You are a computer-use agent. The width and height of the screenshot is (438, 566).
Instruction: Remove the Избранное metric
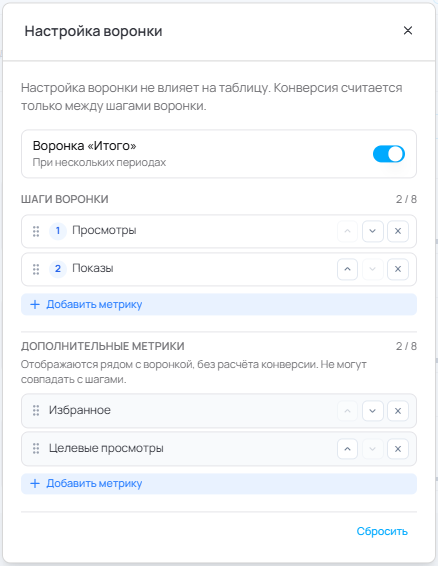click(x=398, y=411)
